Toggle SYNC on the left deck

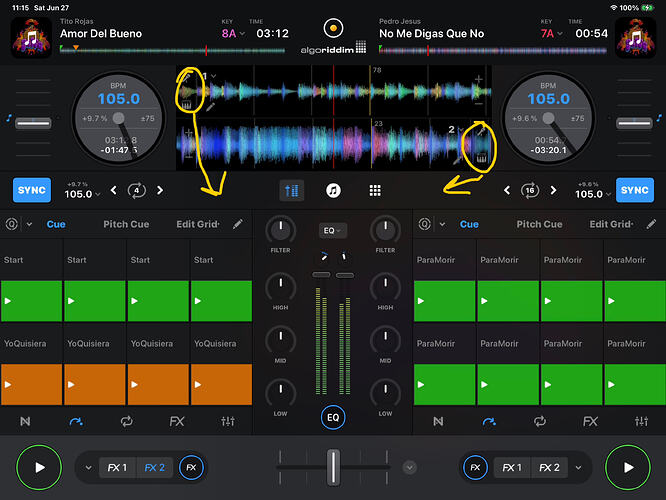tap(32, 190)
